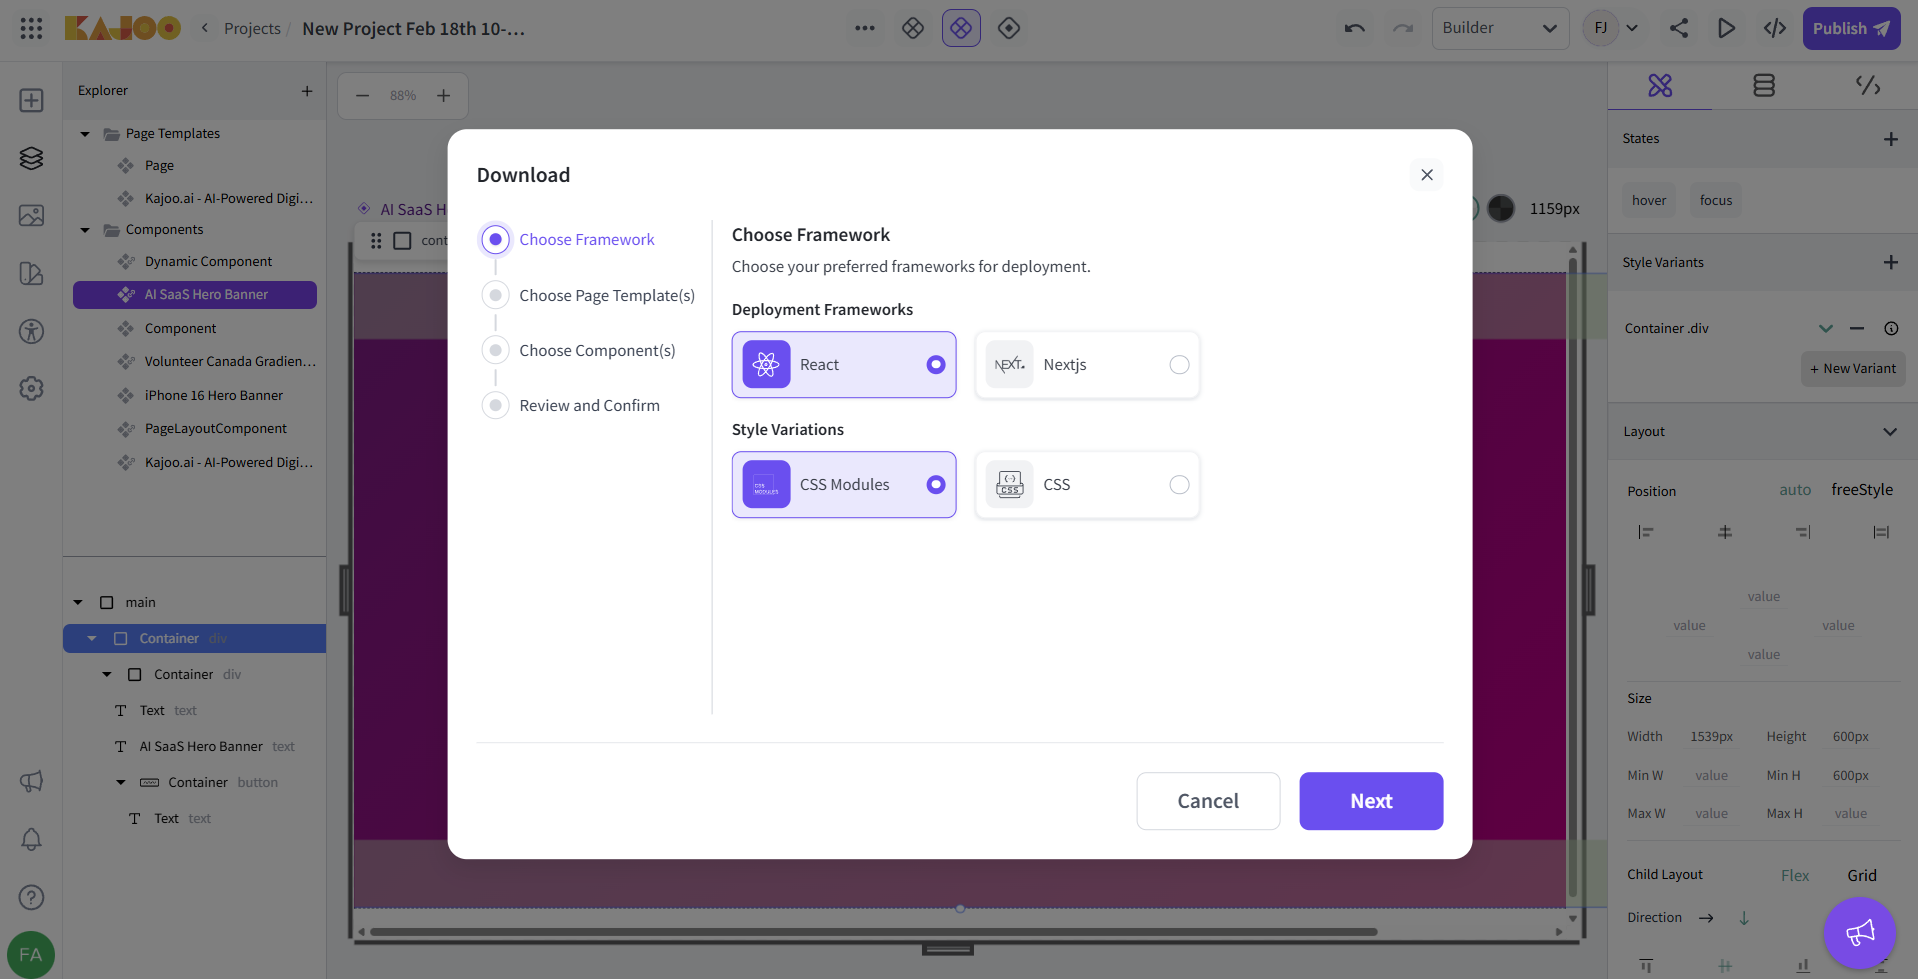Select the highlighted component view icon in top bar
The image size is (1918, 979).
click(x=961, y=28)
